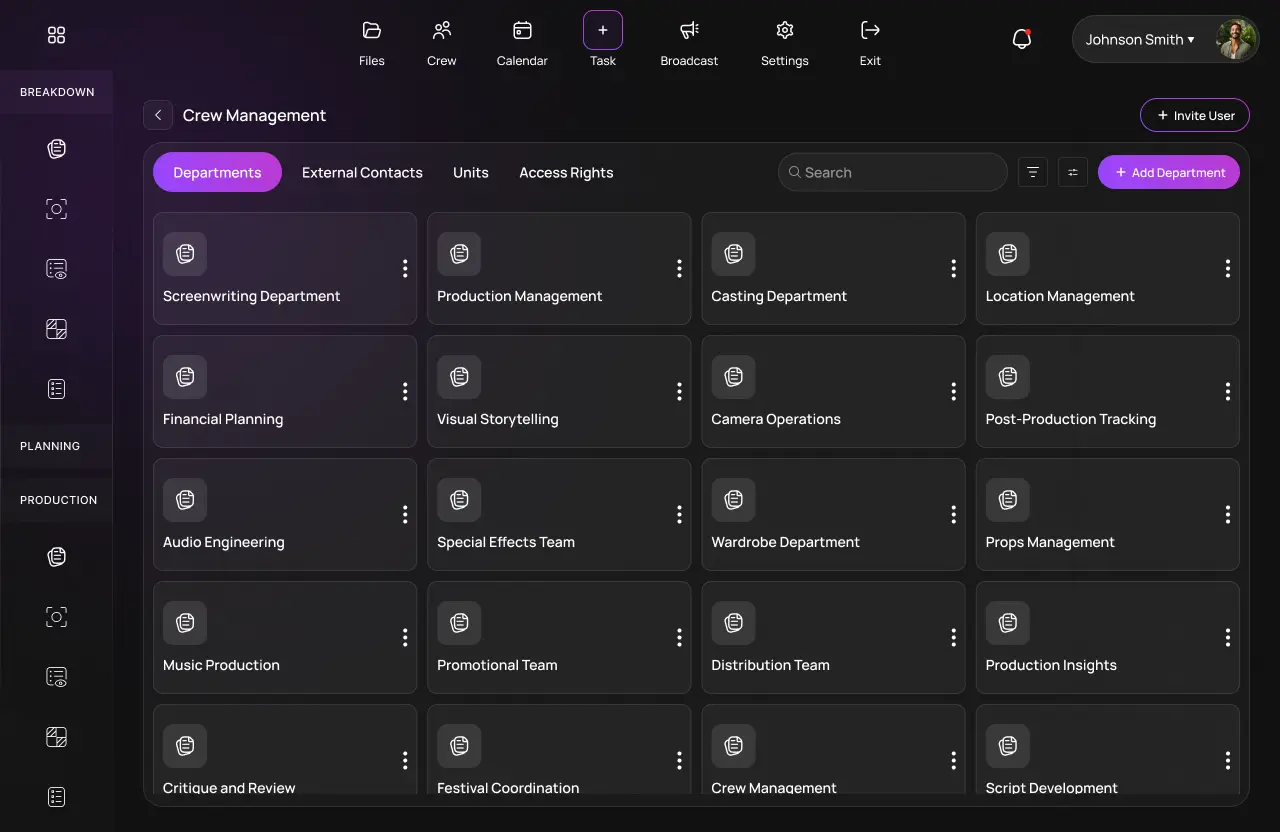Click the filter adjustments icon near search
Screen dimensions: 1280x832
(x=1072, y=171)
